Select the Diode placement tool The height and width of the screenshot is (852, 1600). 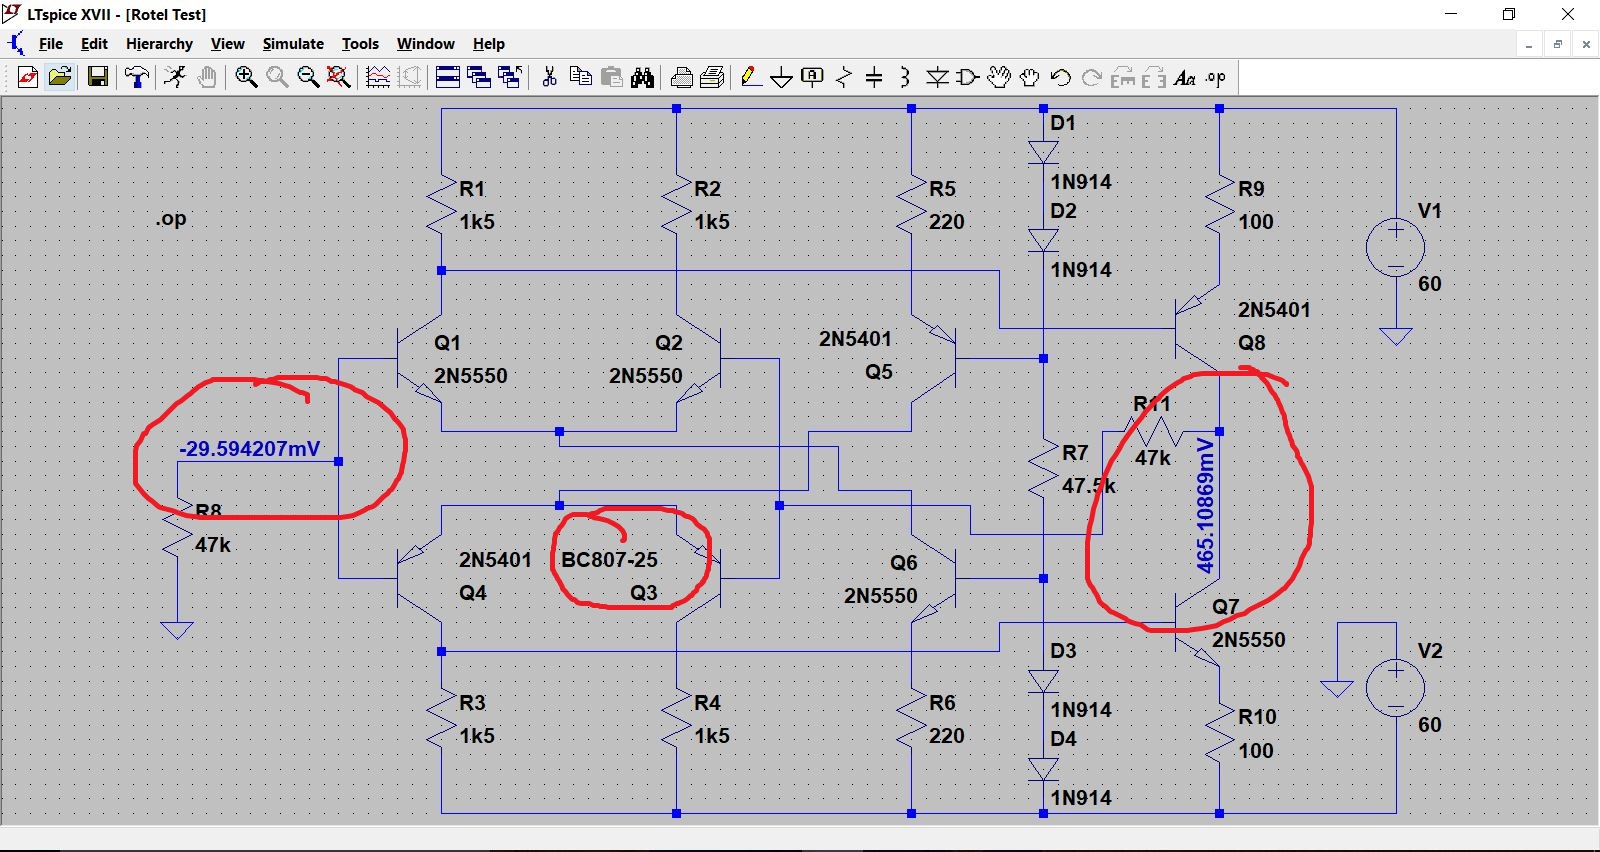(937, 77)
